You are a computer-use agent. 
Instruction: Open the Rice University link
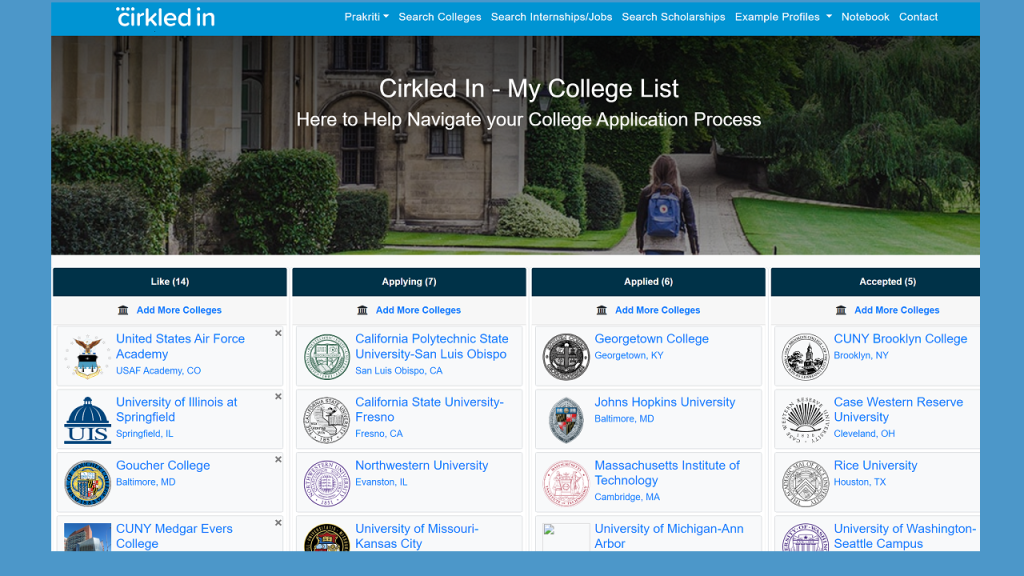pos(875,466)
